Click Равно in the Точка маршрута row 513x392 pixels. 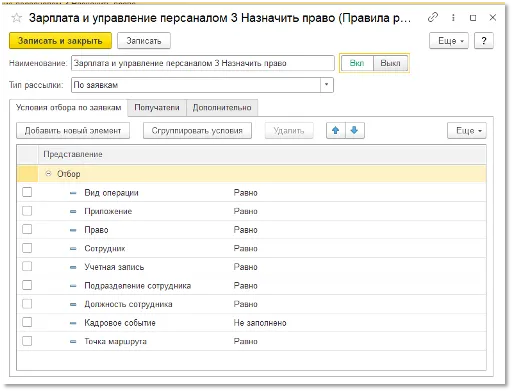(245, 342)
